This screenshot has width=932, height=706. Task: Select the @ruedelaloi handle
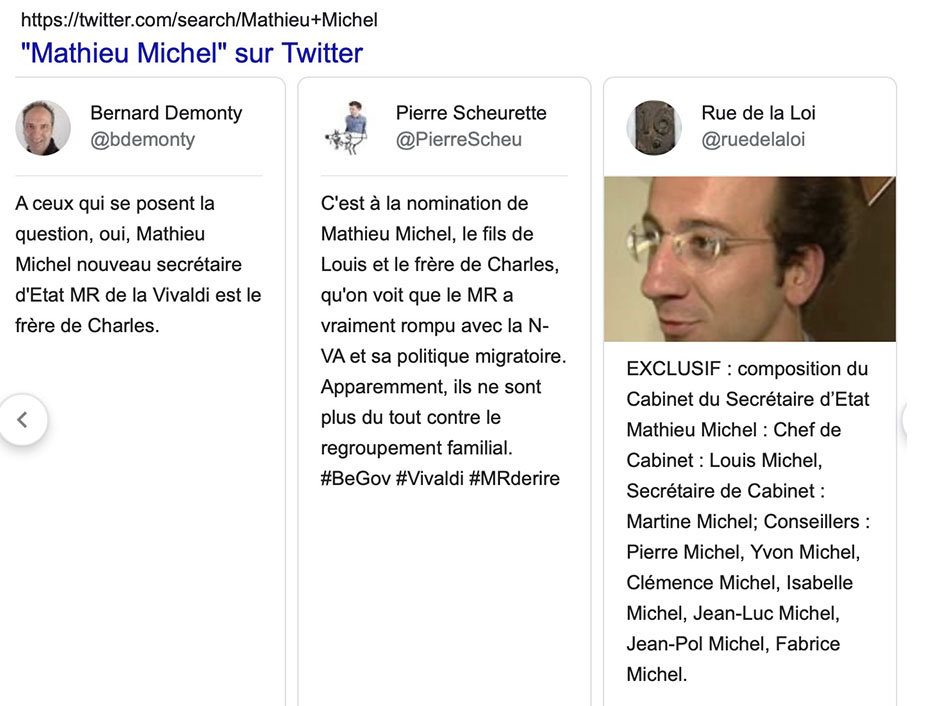click(753, 140)
